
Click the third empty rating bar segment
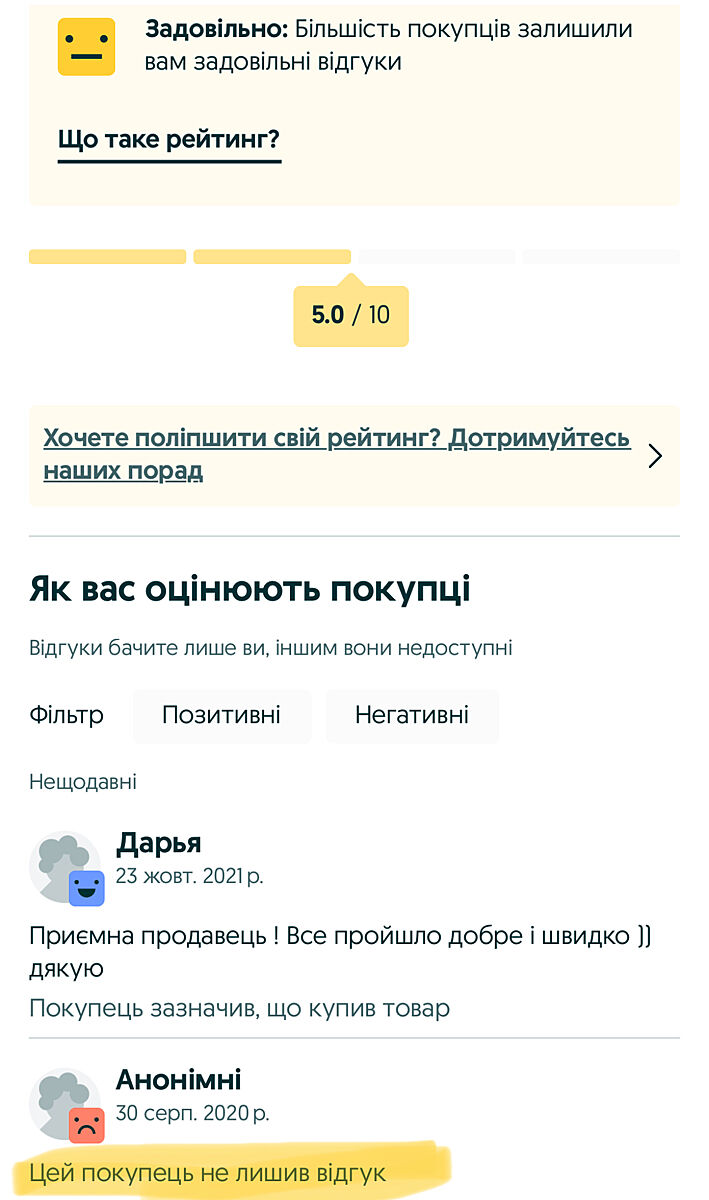(437, 257)
